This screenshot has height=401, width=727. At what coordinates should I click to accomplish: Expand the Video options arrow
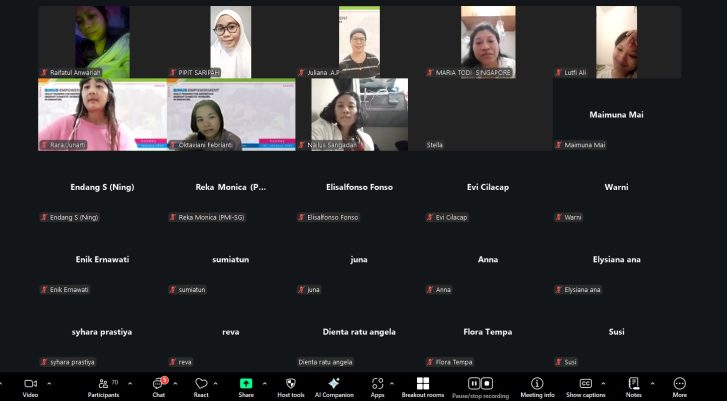(49, 383)
